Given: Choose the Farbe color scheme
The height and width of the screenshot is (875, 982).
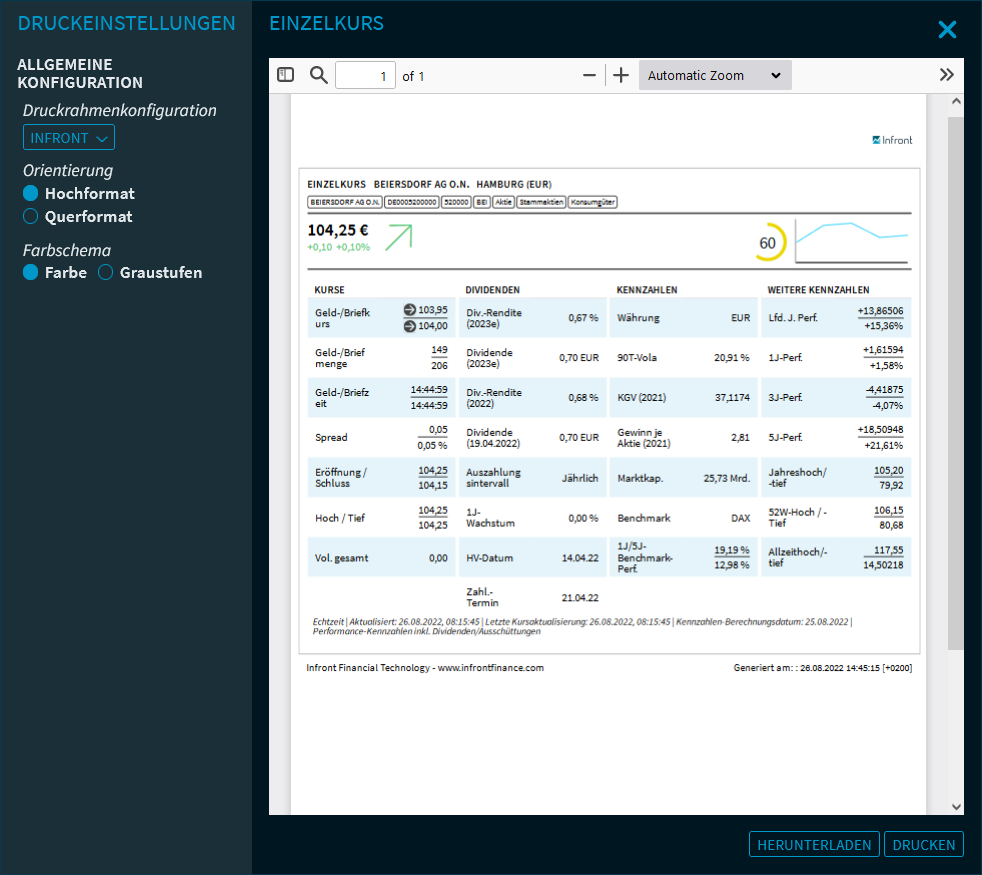Looking at the screenshot, I should [x=31, y=273].
